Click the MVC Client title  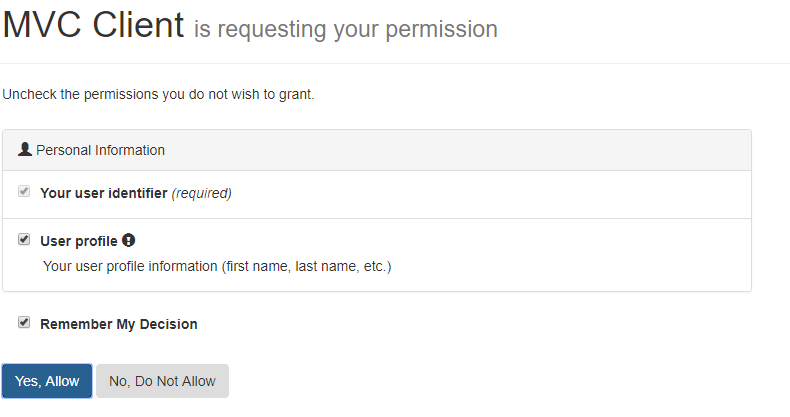point(93,24)
